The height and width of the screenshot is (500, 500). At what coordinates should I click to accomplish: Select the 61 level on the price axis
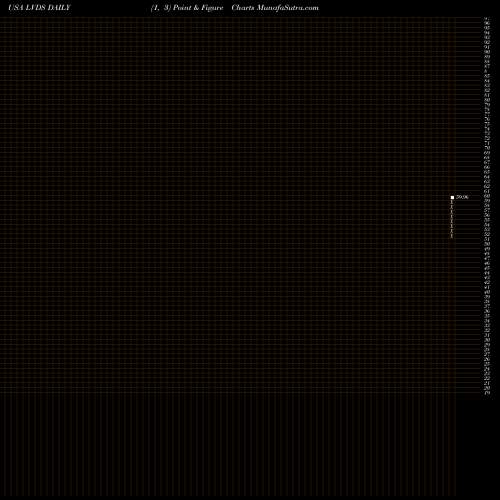[x=487, y=191]
